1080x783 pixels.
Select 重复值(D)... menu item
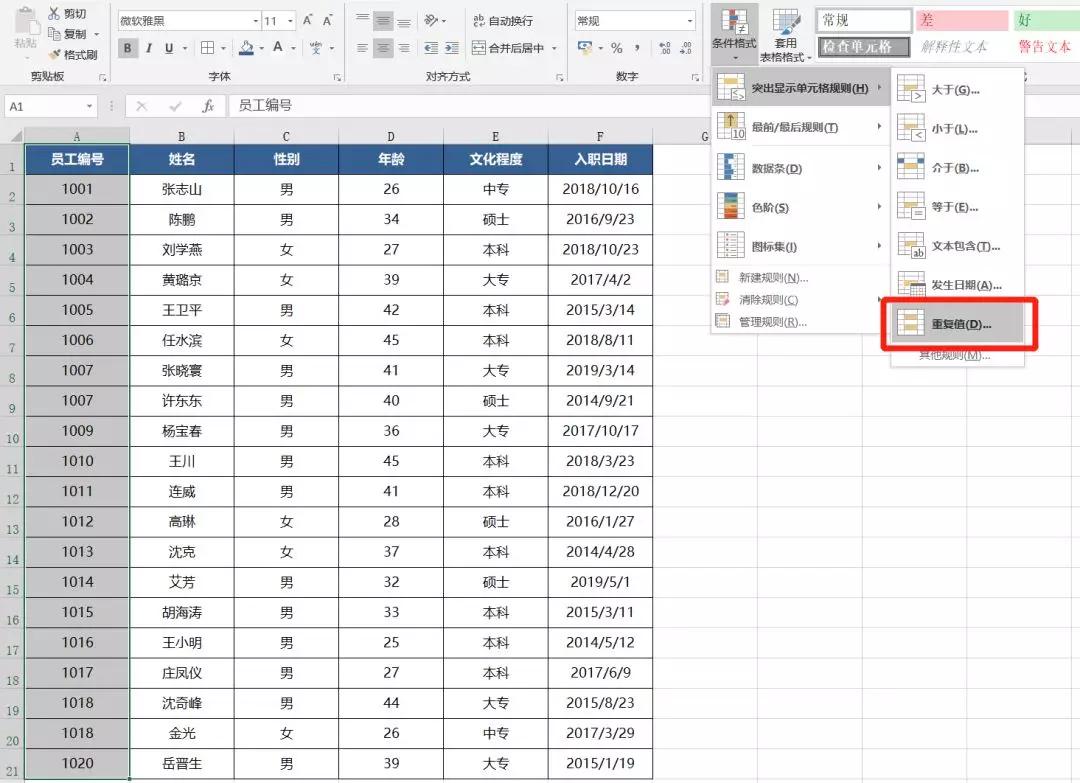[x=957, y=324]
